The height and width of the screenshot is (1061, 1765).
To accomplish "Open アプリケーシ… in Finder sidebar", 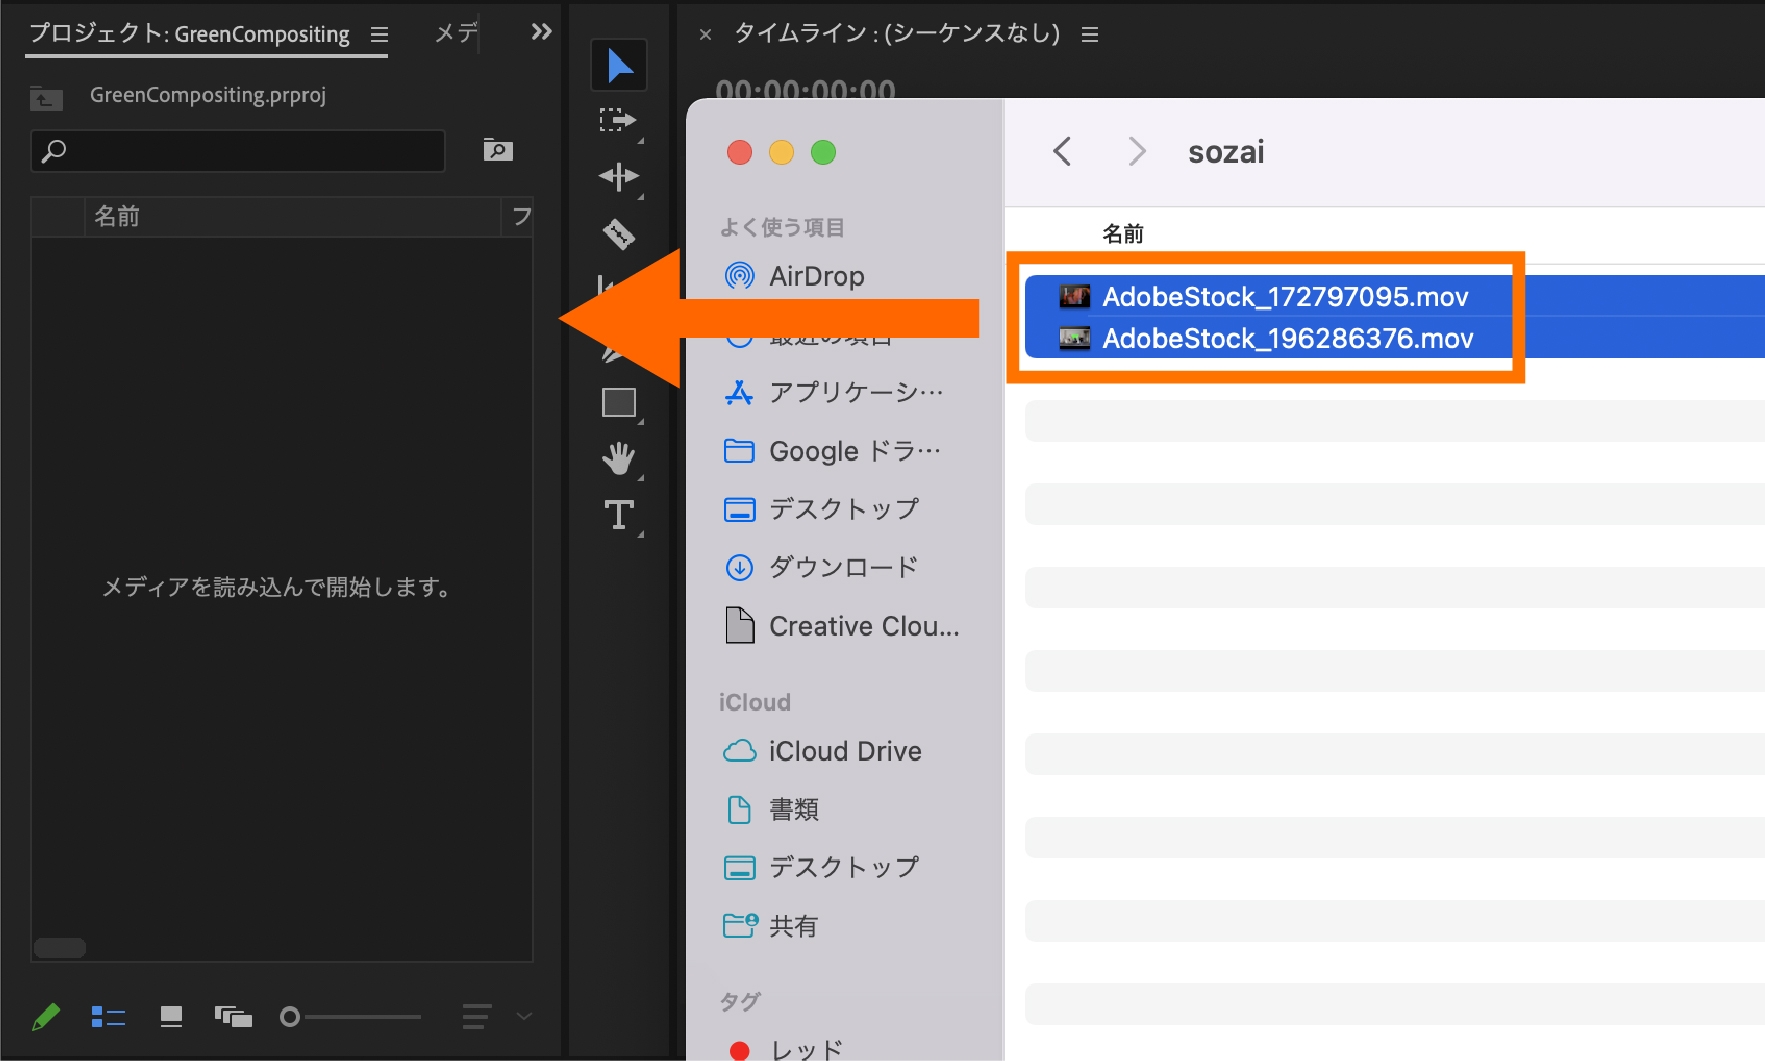I will point(833,392).
